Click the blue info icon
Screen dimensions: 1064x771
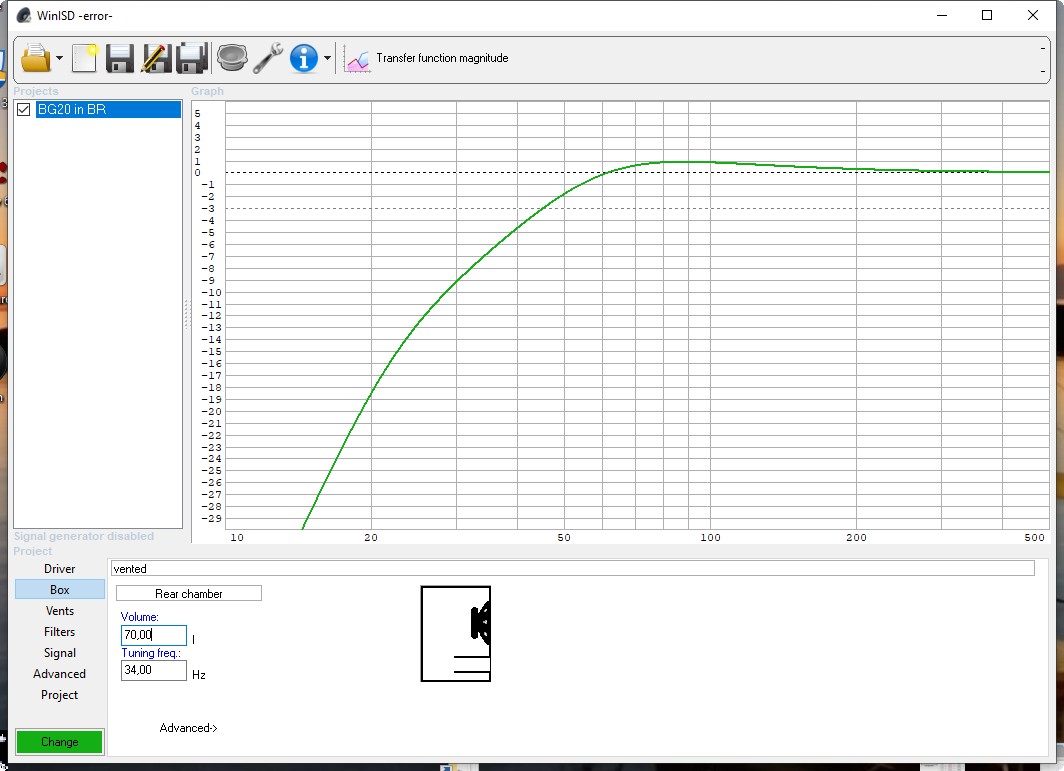[x=304, y=58]
